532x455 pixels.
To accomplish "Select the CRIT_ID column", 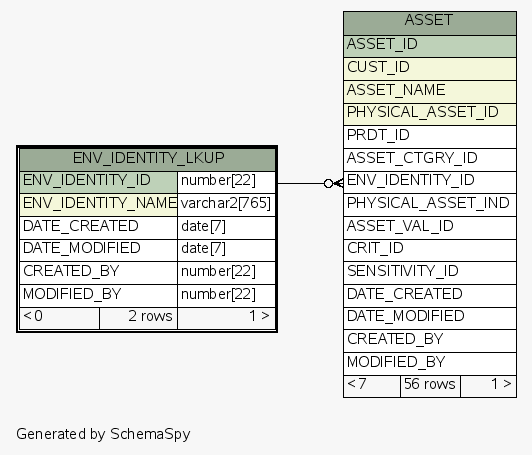I will [430, 250].
